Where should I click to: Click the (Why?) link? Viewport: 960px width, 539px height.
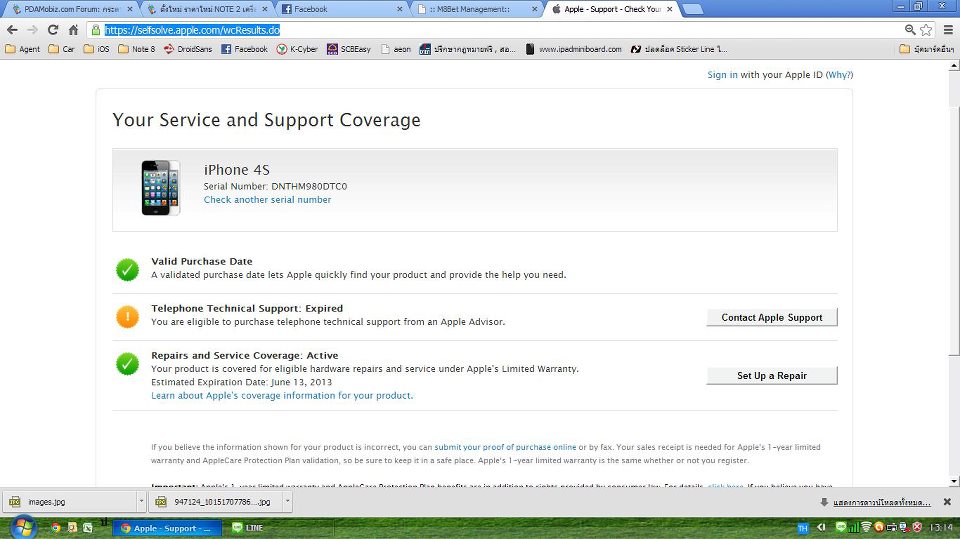click(x=839, y=75)
